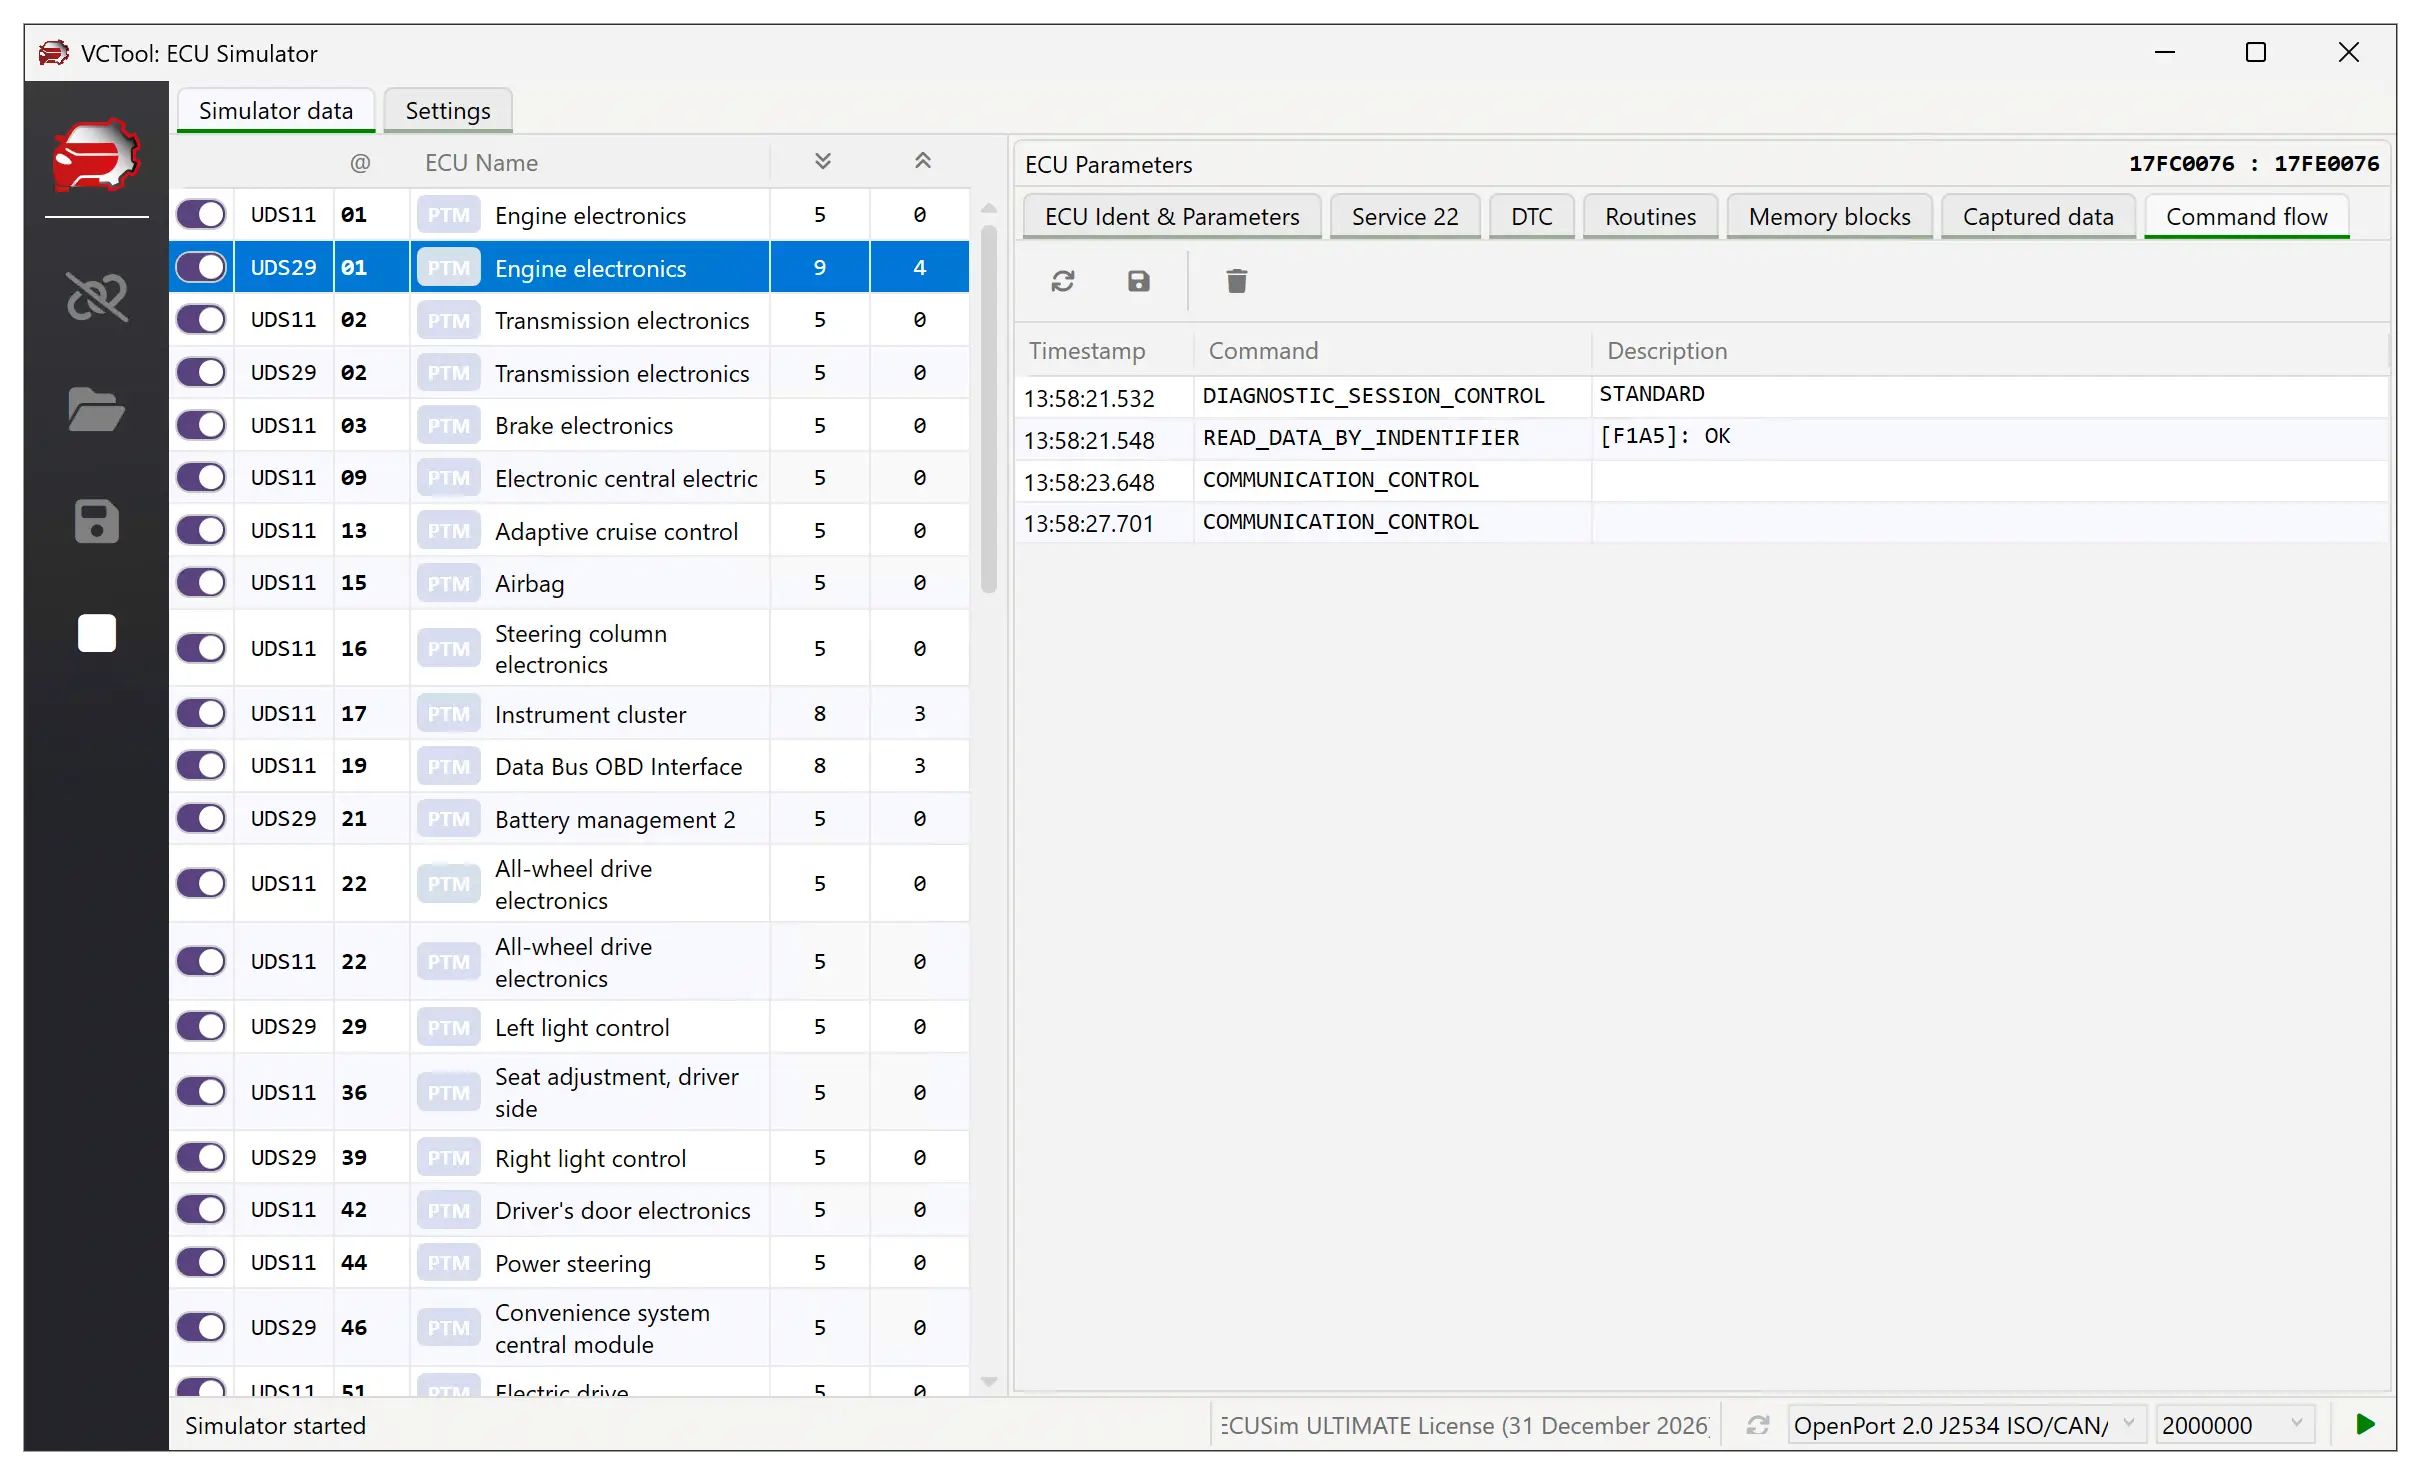Open the Memory blocks tab
This screenshot has height=1476, width=2422.
point(1828,217)
